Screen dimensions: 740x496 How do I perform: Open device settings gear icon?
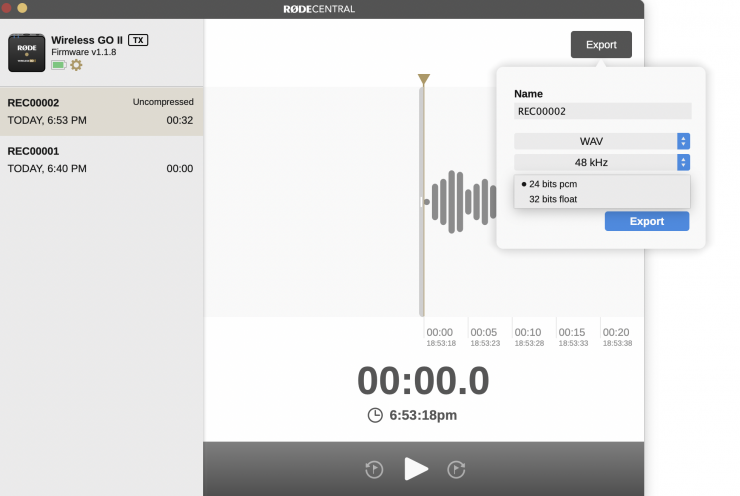[x=76, y=65]
